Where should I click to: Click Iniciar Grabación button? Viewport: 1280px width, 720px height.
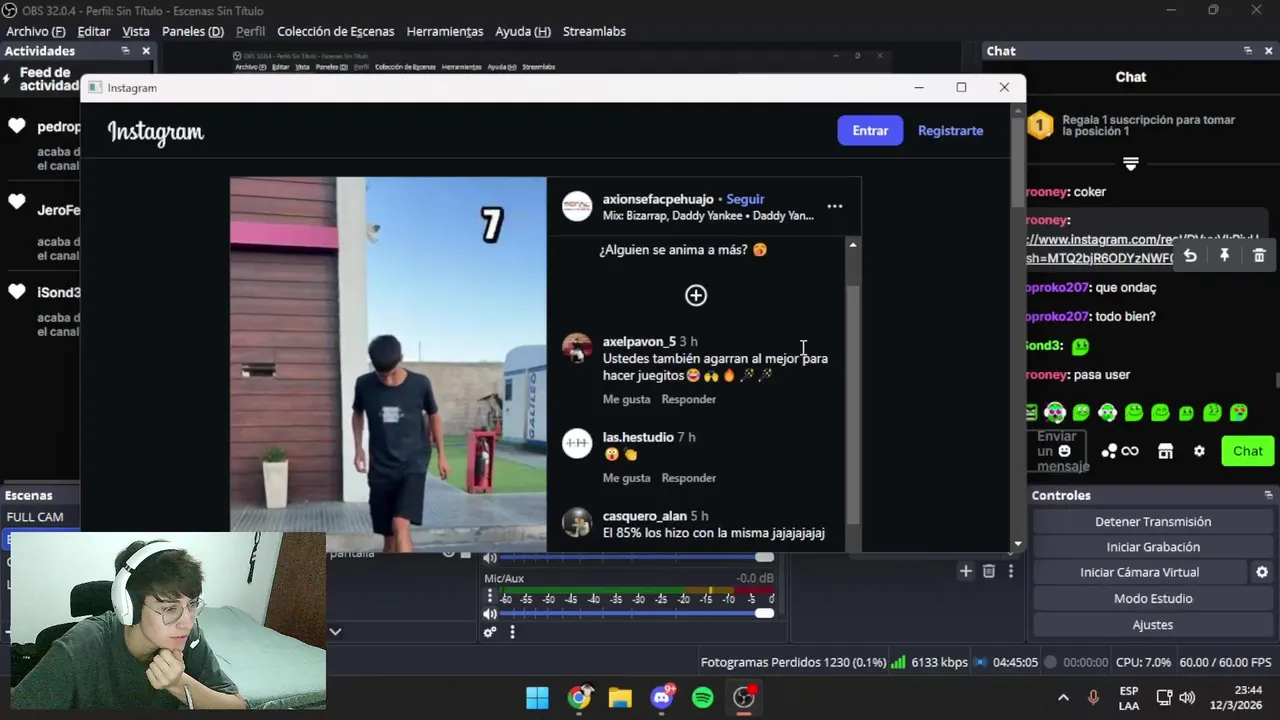pos(1153,547)
